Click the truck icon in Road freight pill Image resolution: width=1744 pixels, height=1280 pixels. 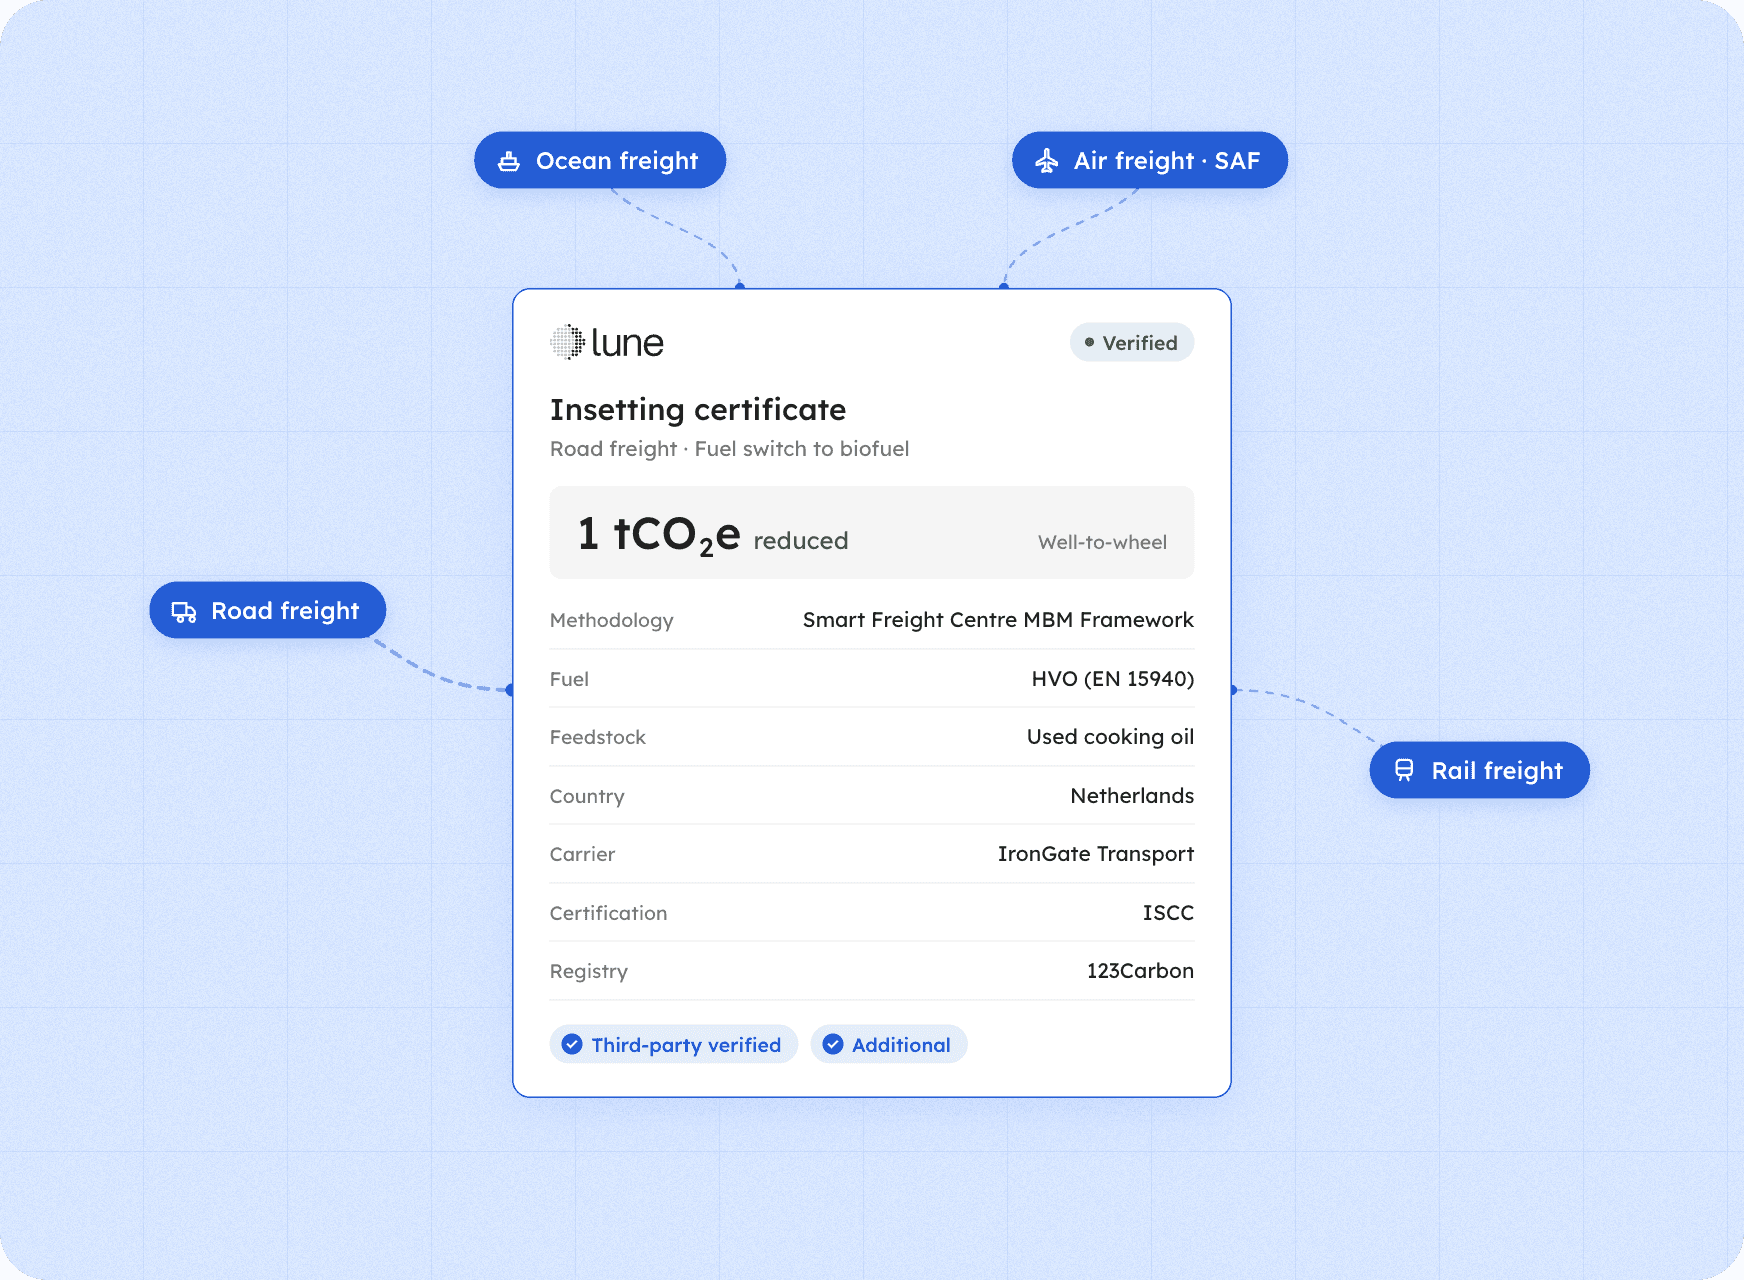click(184, 611)
